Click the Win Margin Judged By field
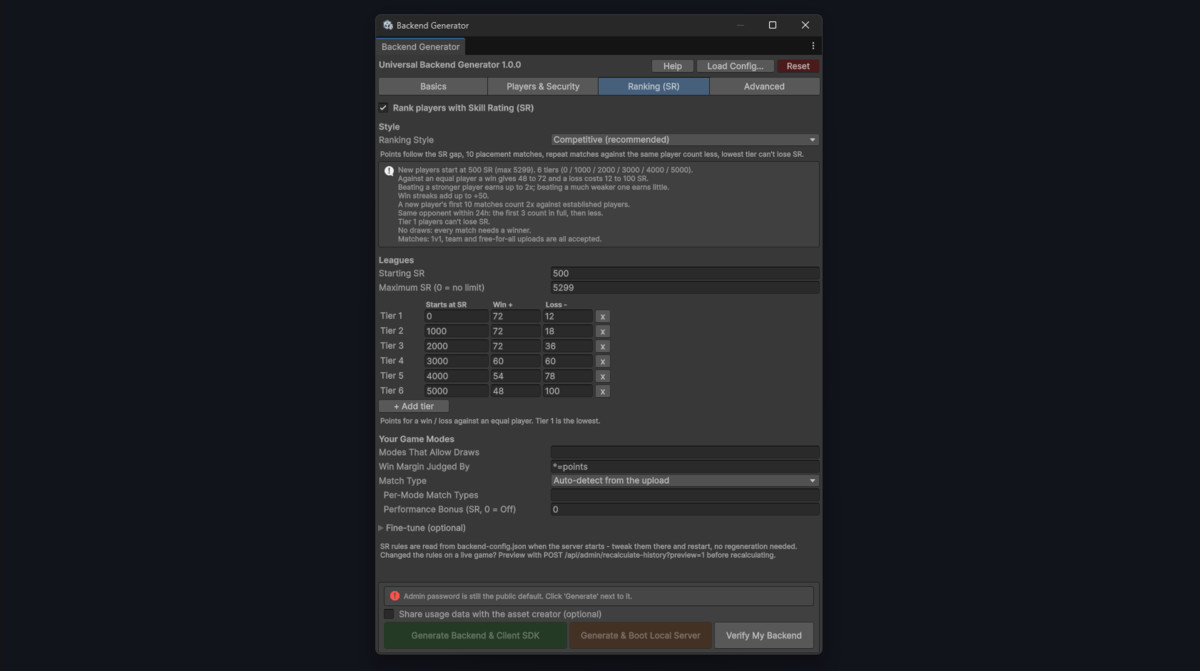The image size is (1200, 671). pyautogui.click(x=685, y=467)
